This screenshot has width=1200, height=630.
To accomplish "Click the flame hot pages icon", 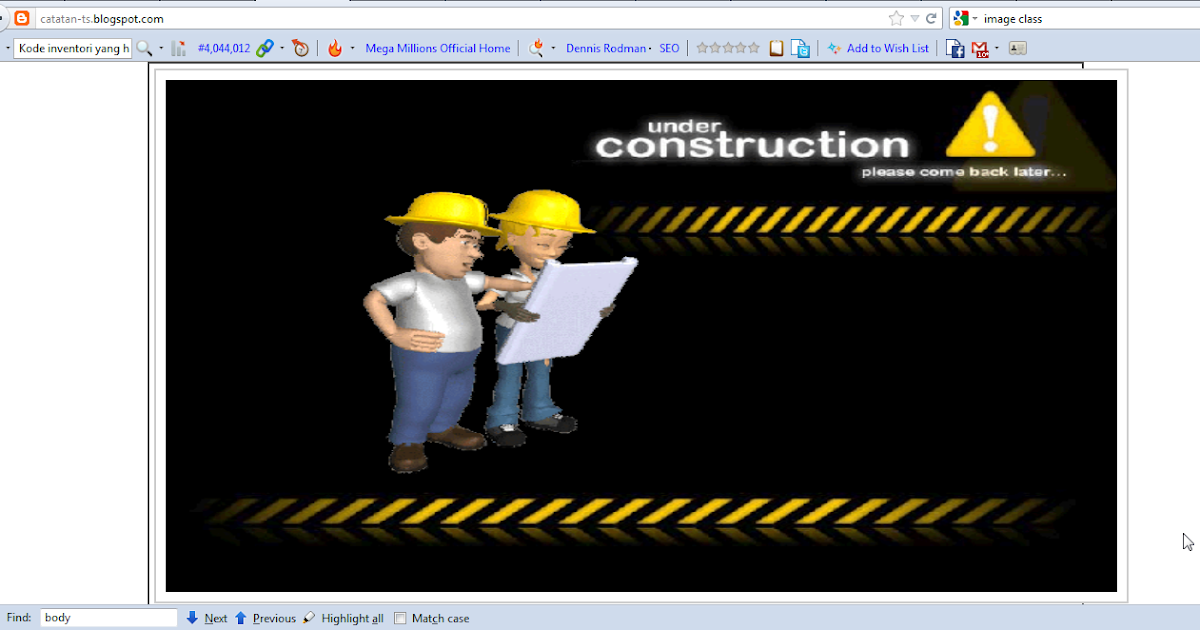I will 335,48.
